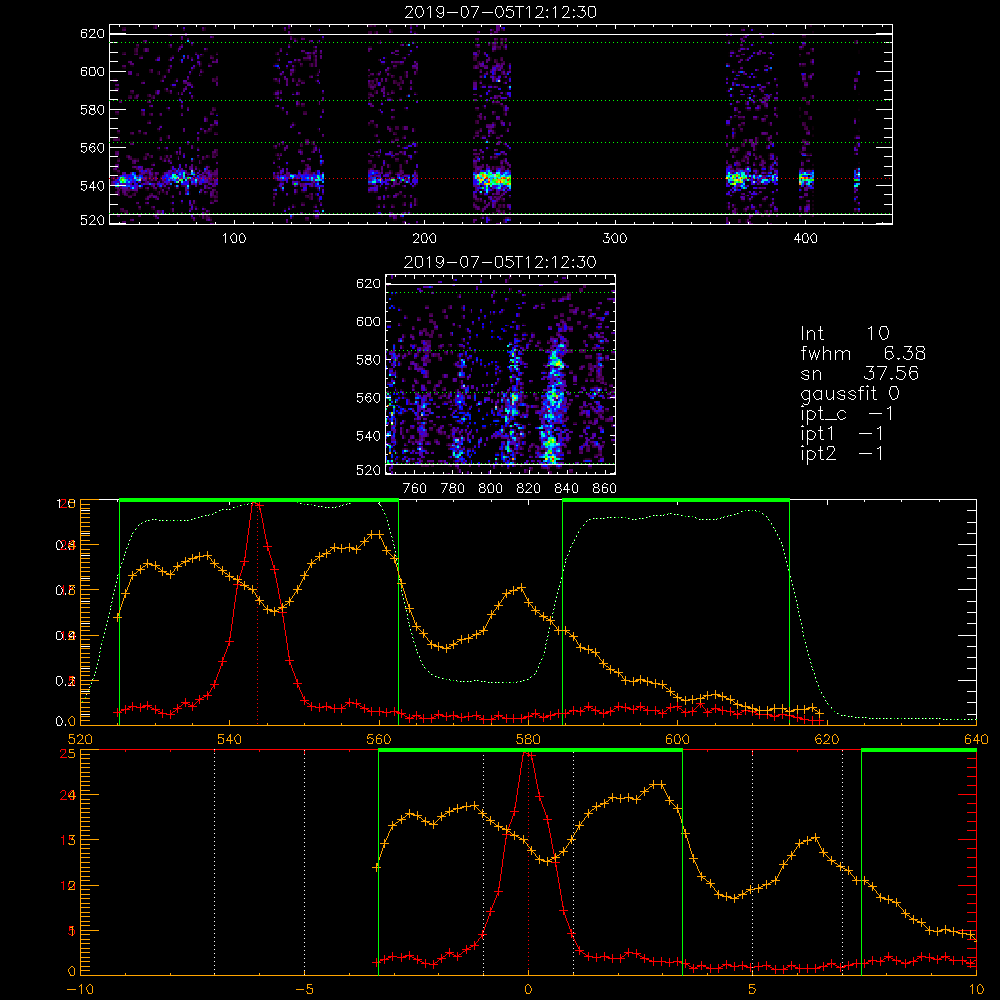Click the brightest emission patch in the top spectrogram
Image resolution: width=1000 pixels, height=1000 pixels.
tap(492, 179)
